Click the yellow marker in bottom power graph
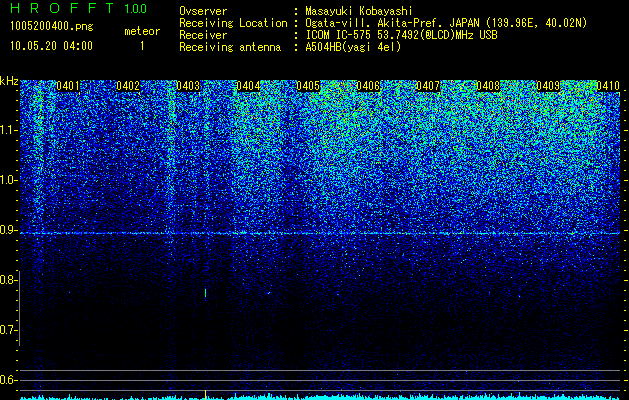 [205, 394]
